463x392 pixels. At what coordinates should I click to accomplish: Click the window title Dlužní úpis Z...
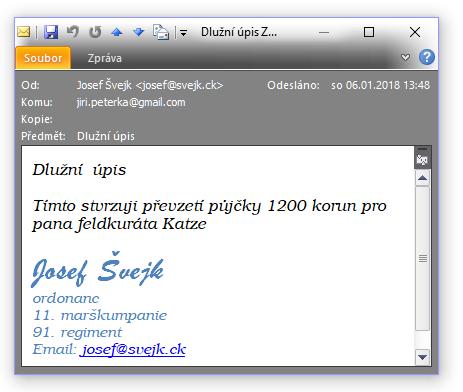pos(239,32)
